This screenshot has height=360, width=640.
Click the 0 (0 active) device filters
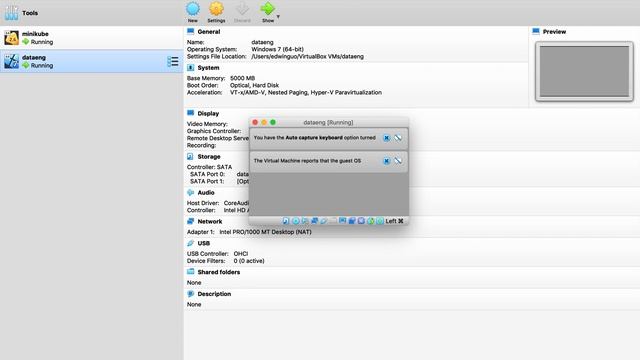coord(249,261)
